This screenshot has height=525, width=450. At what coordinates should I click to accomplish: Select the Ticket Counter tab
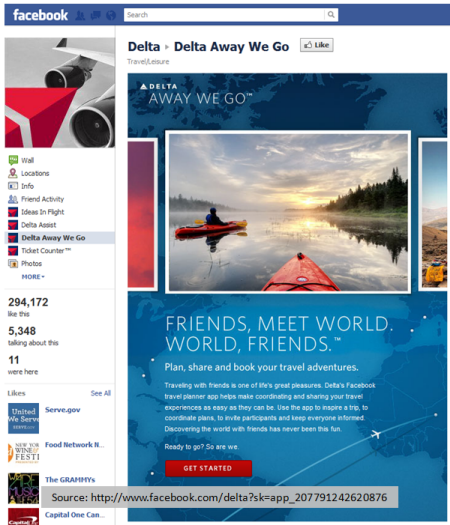pos(46,251)
